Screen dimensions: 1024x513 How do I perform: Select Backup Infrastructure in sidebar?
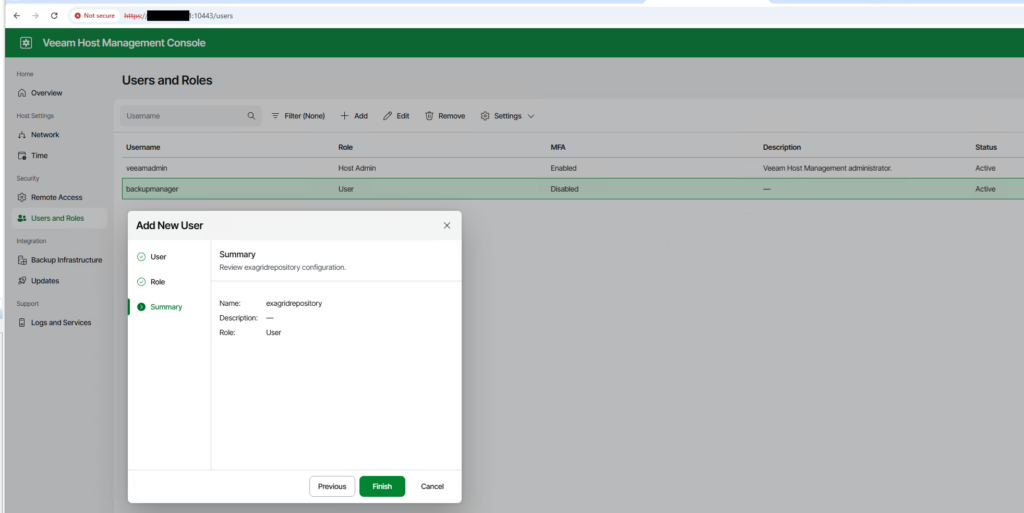click(x=66, y=260)
